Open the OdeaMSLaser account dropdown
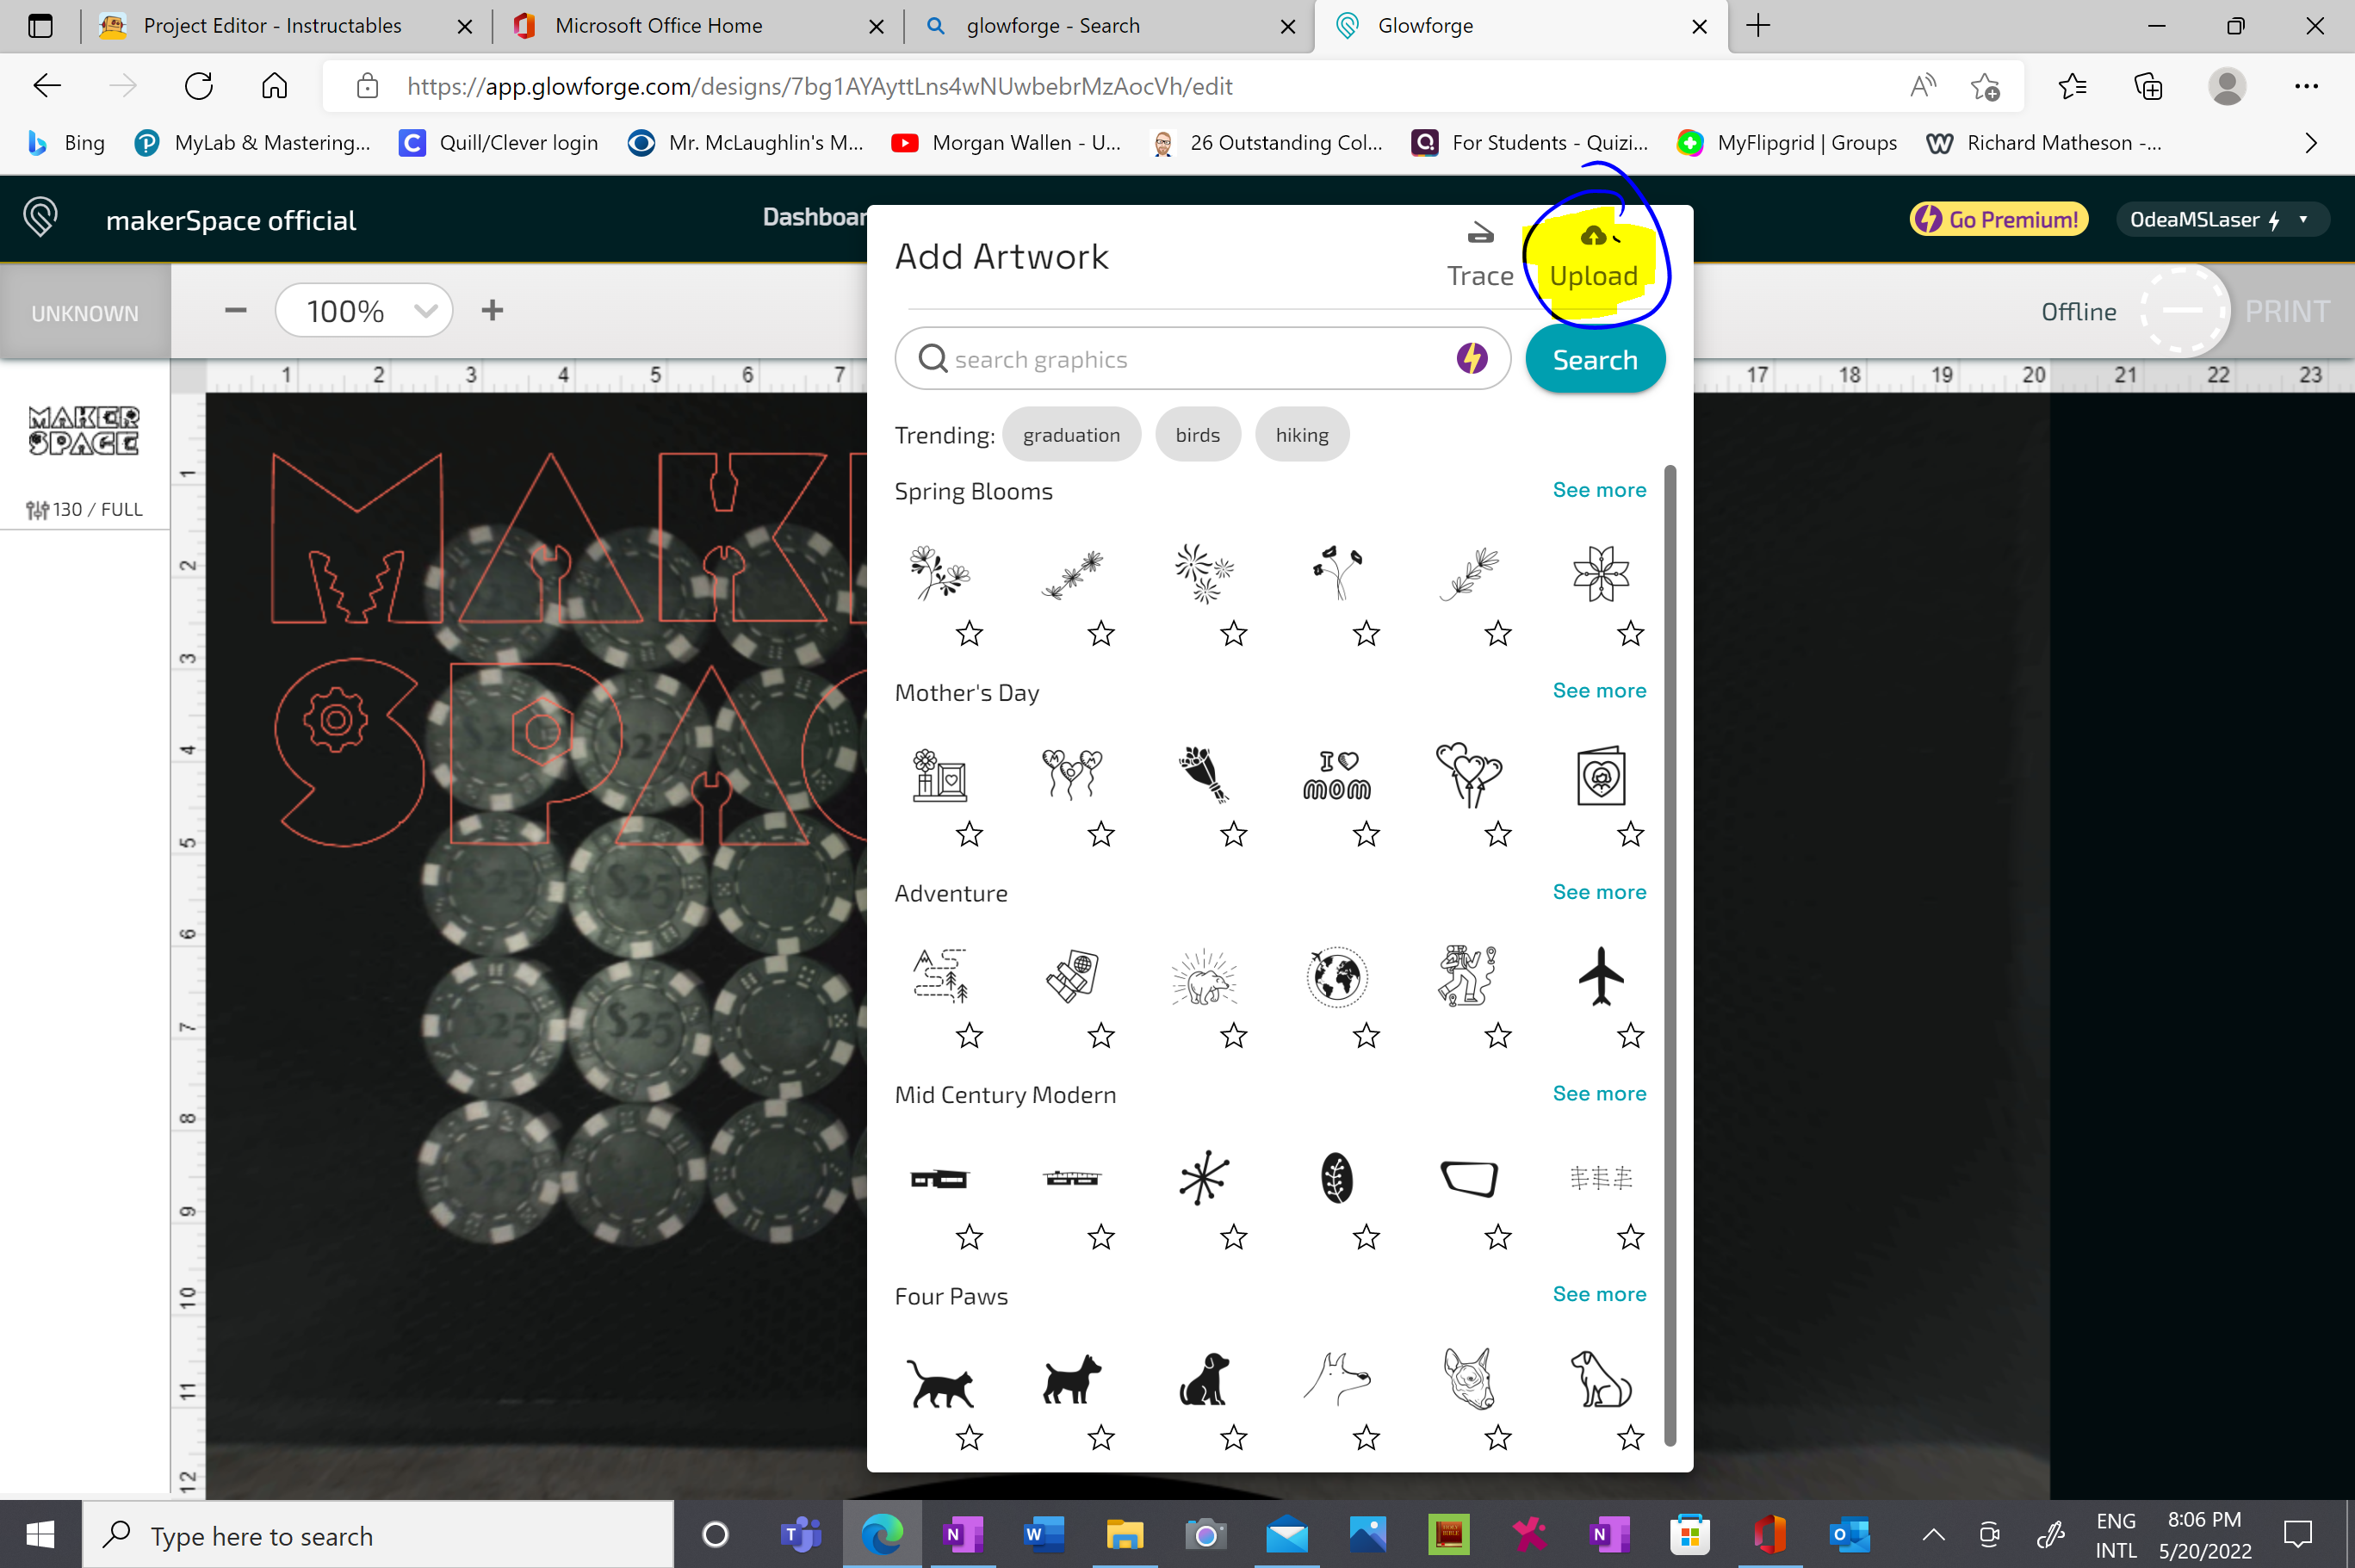 [x=2222, y=219]
